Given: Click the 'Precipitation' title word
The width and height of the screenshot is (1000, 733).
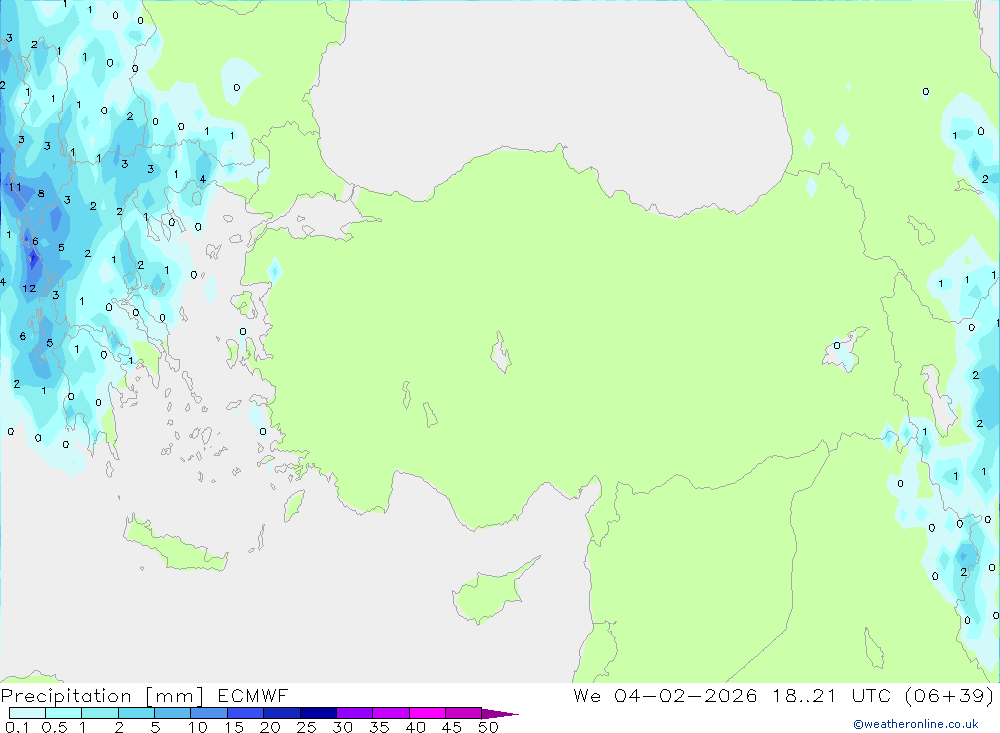Looking at the screenshot, I should tap(66, 696).
